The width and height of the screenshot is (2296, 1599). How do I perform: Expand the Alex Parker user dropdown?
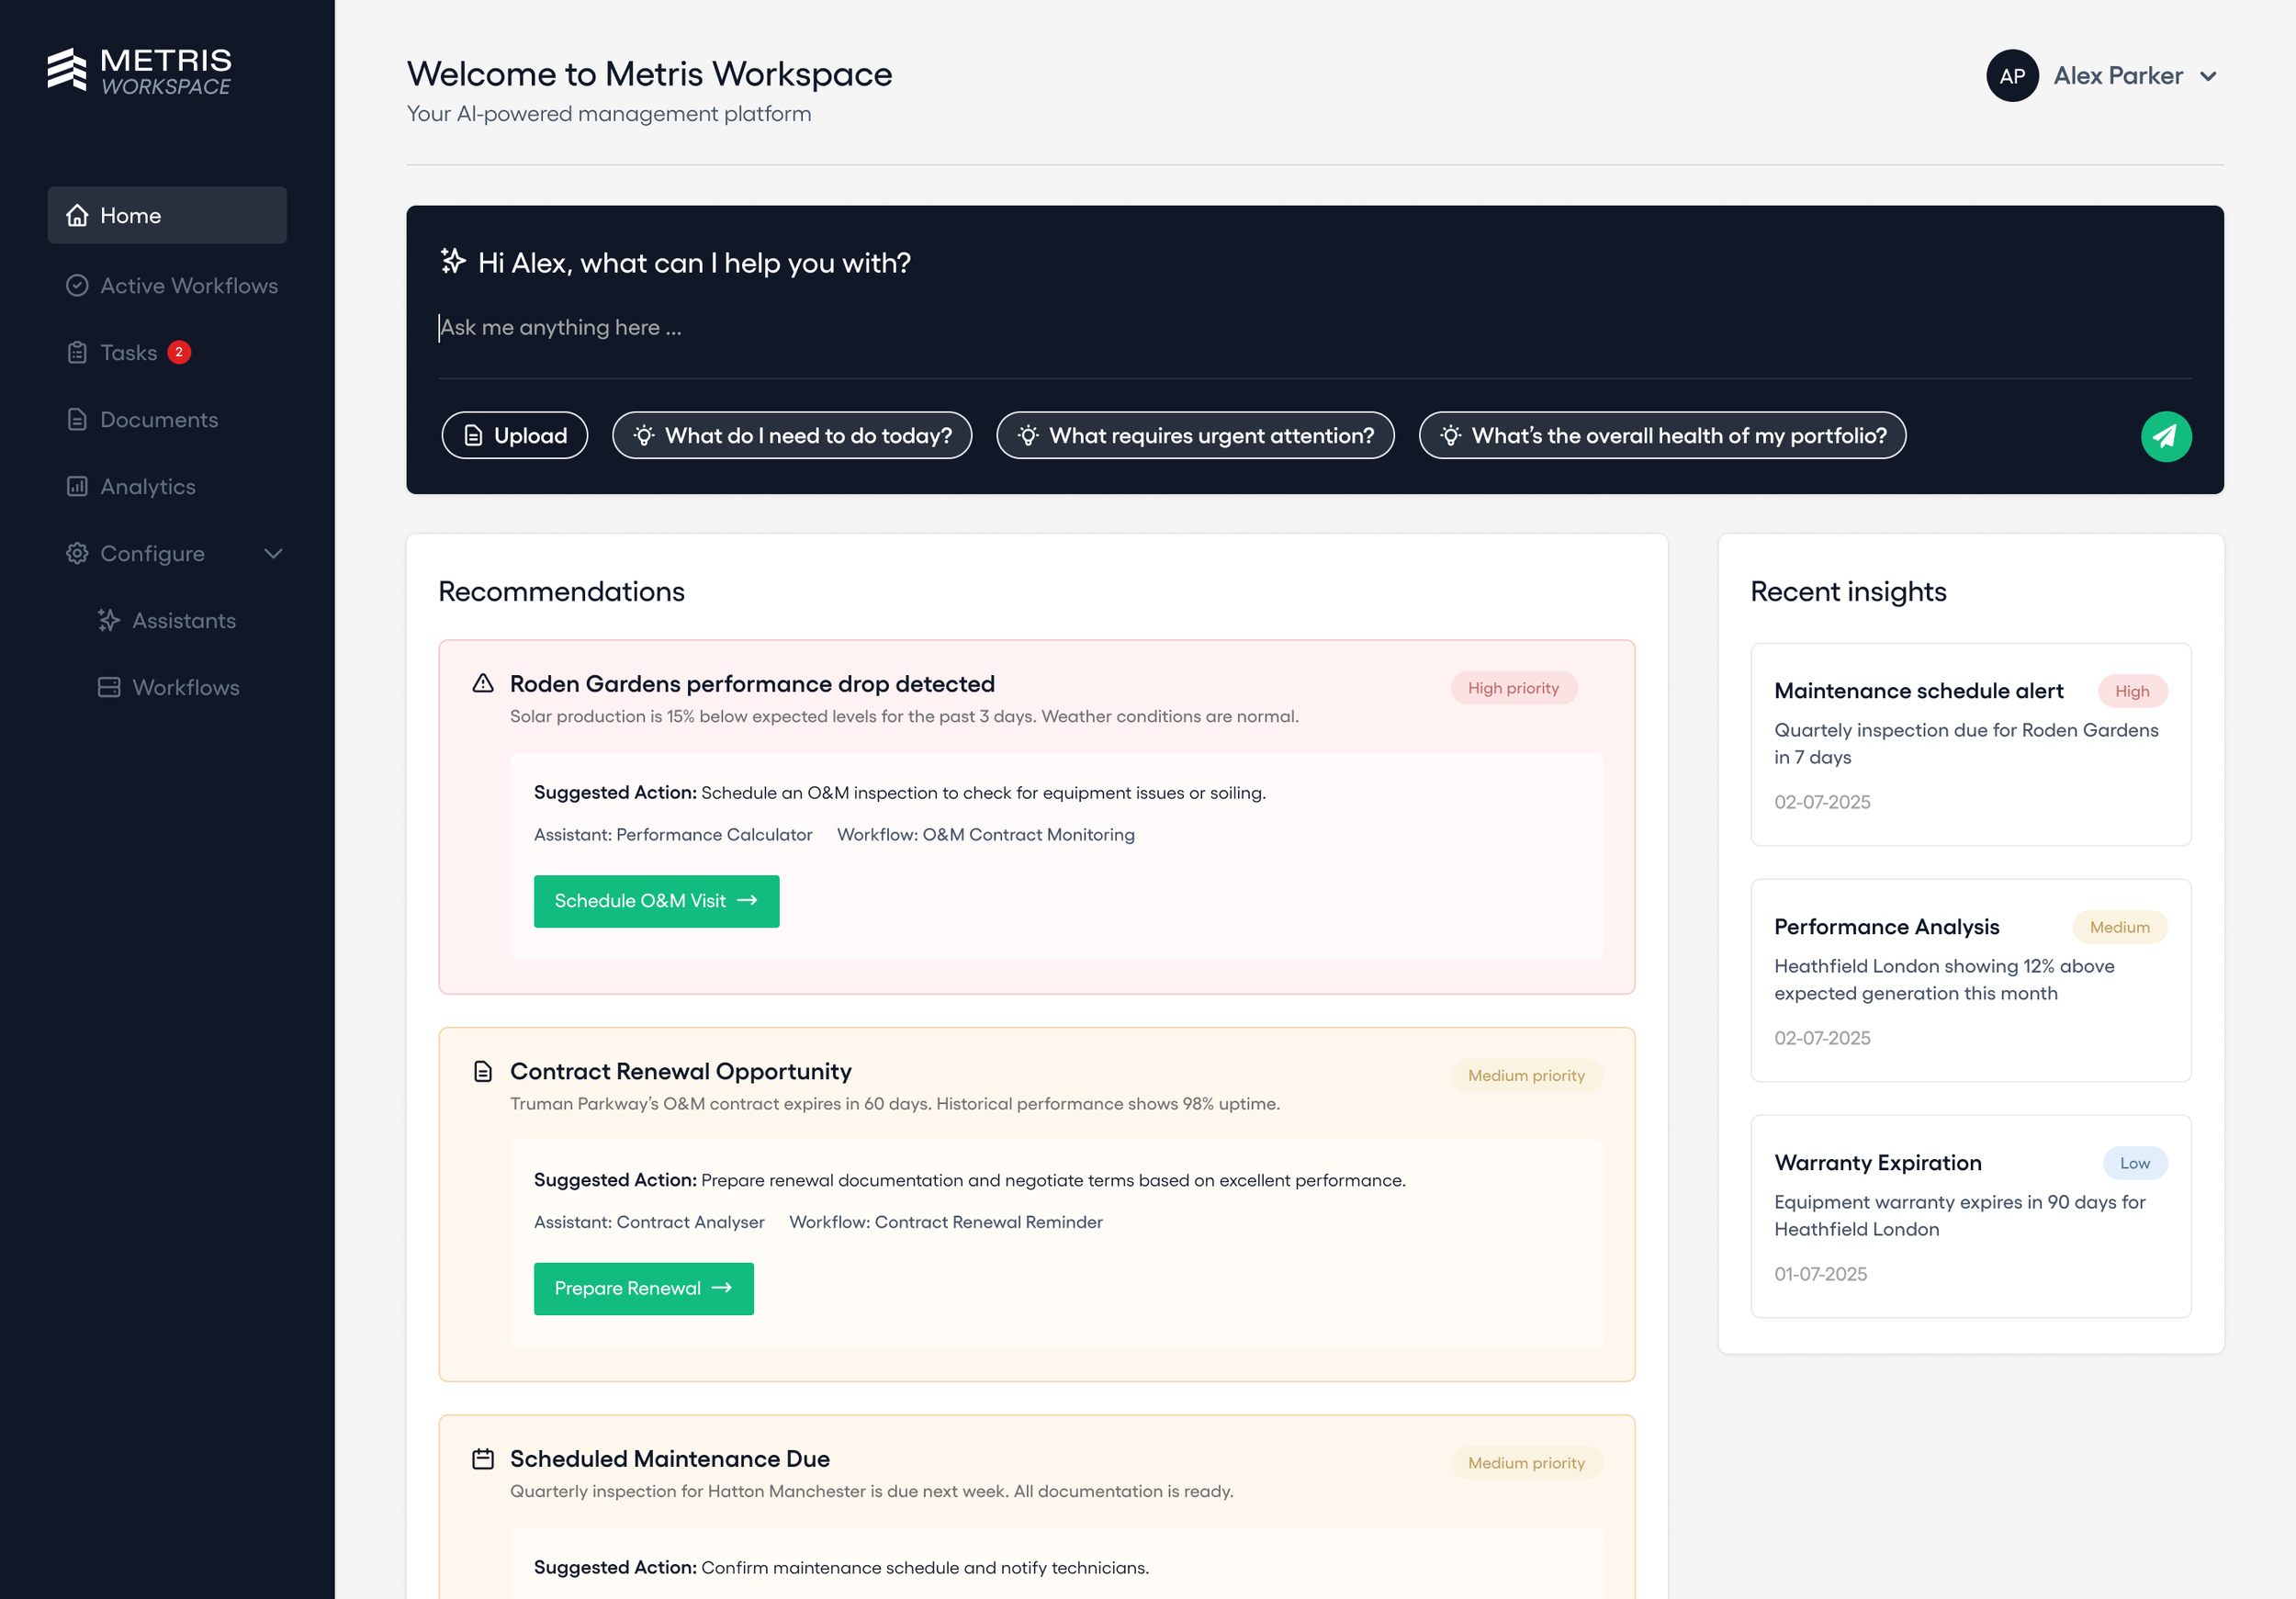(2208, 76)
